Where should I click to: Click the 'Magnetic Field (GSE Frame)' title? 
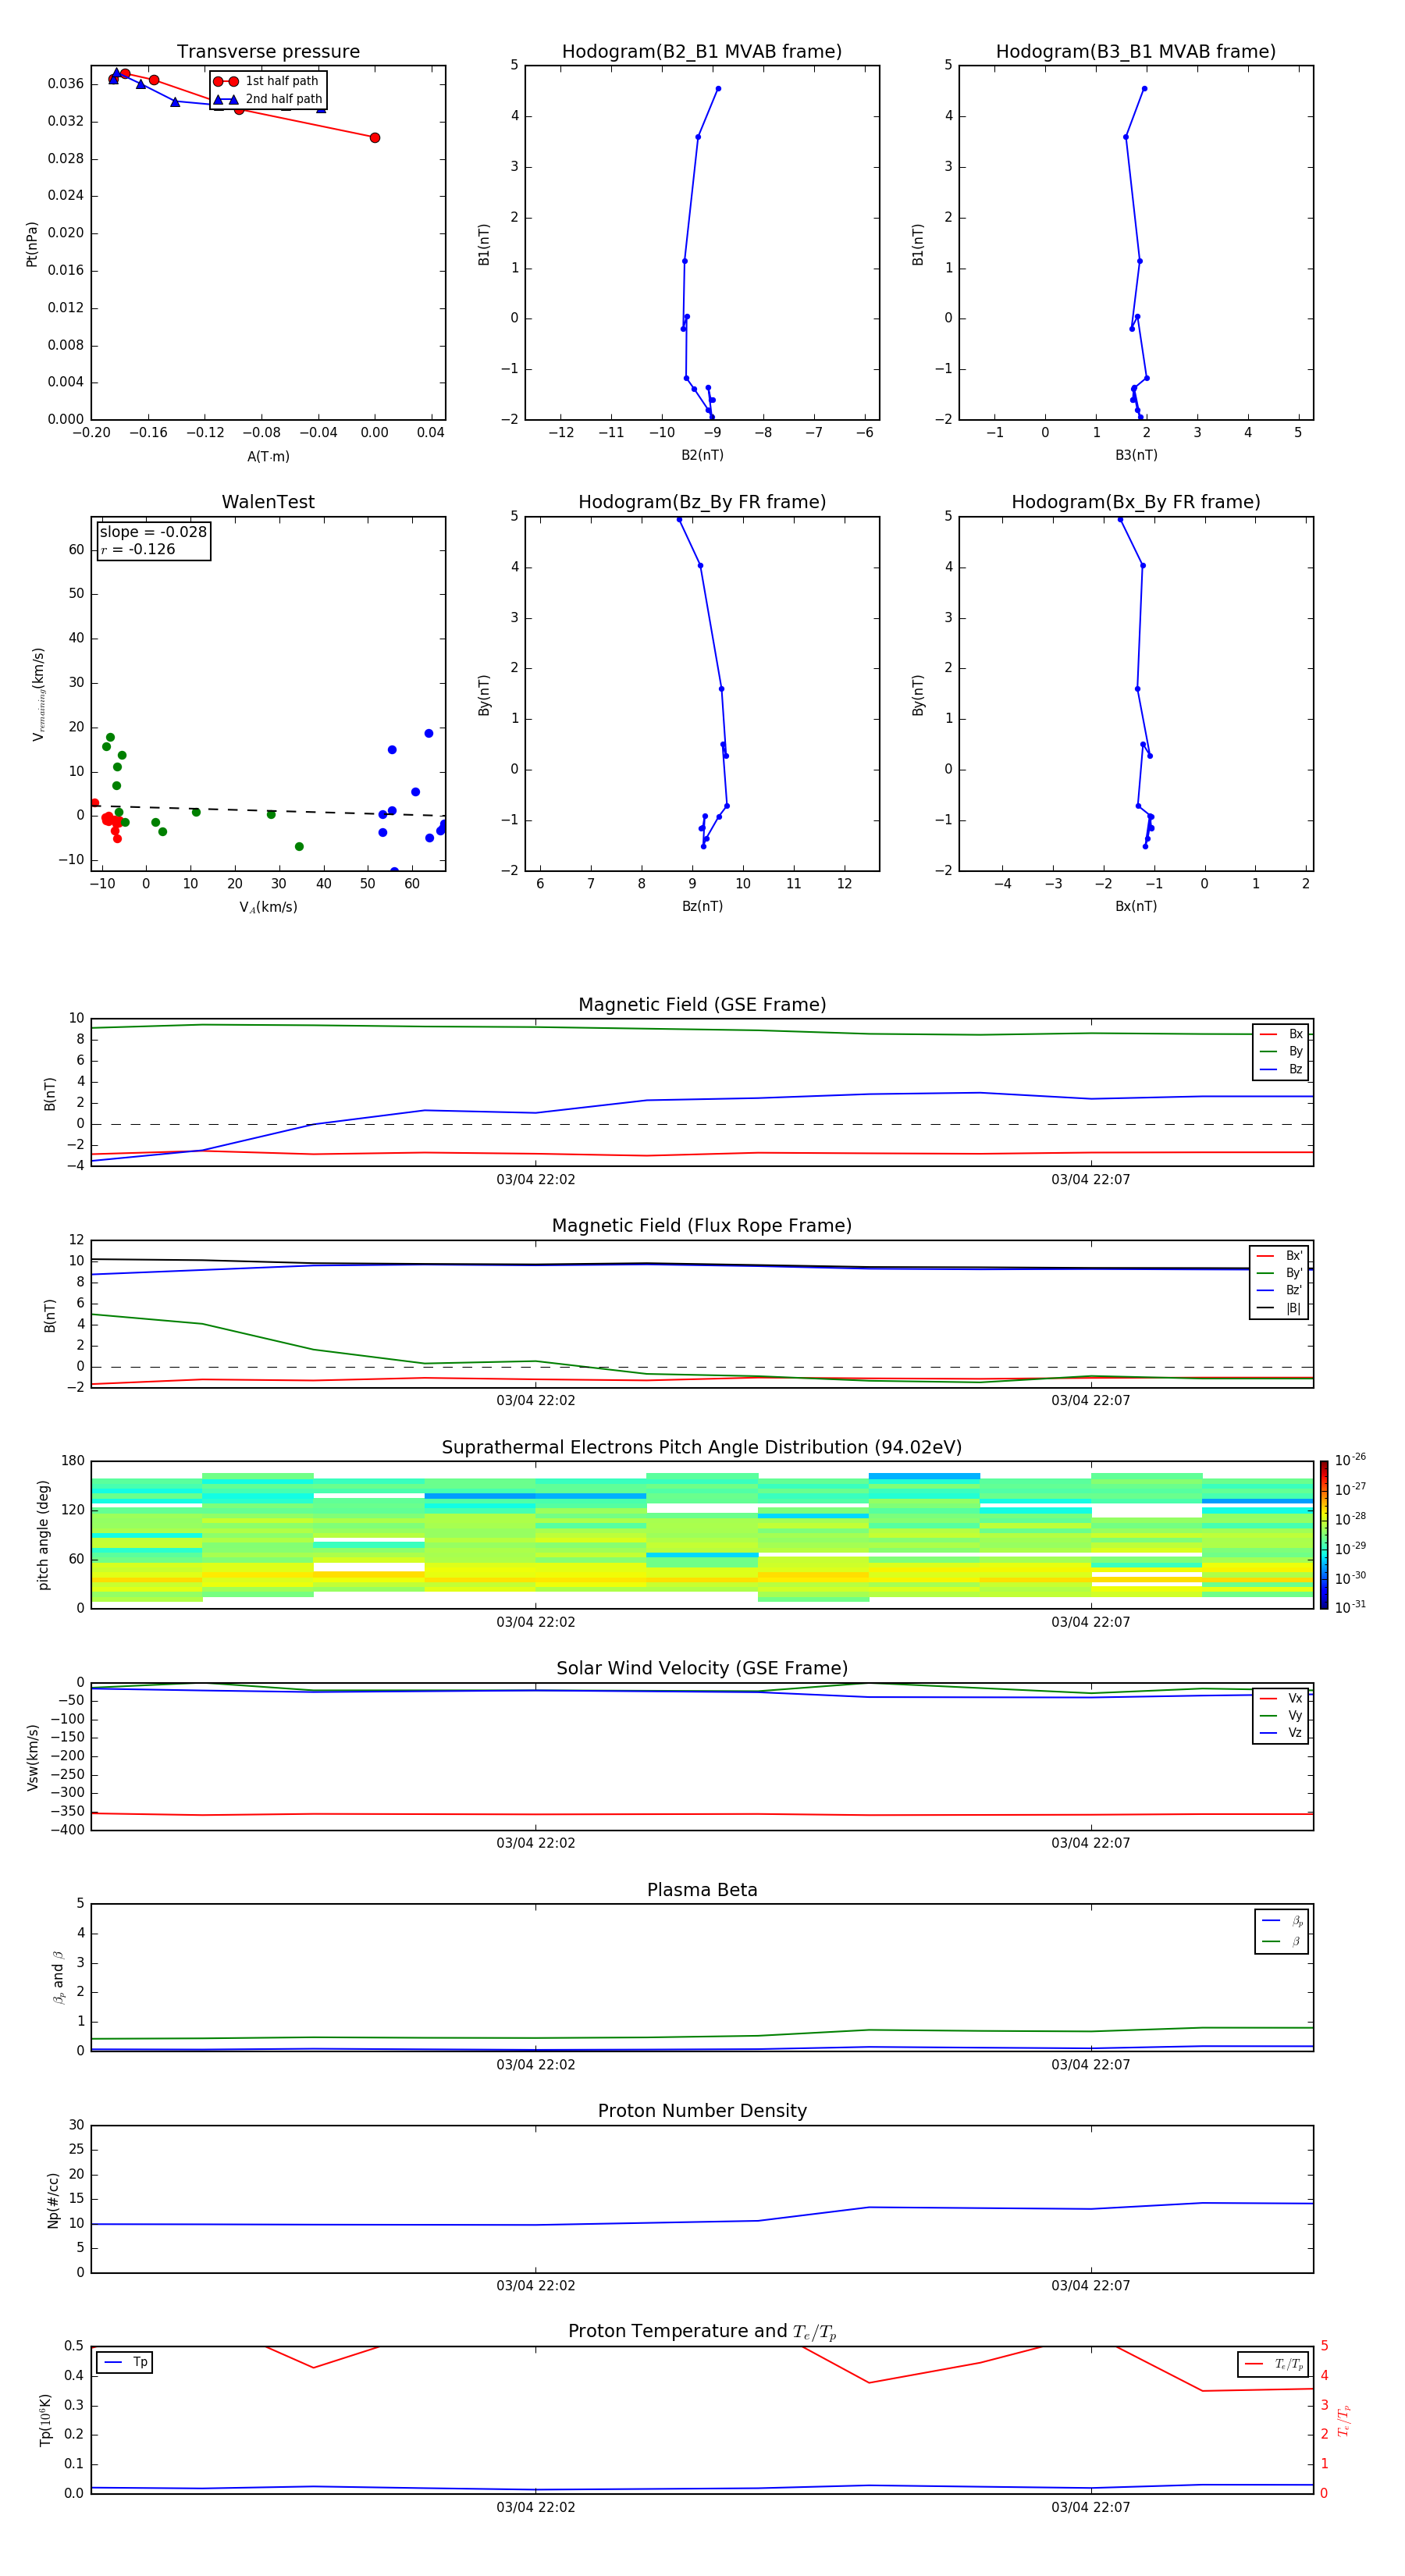[x=702, y=1005]
